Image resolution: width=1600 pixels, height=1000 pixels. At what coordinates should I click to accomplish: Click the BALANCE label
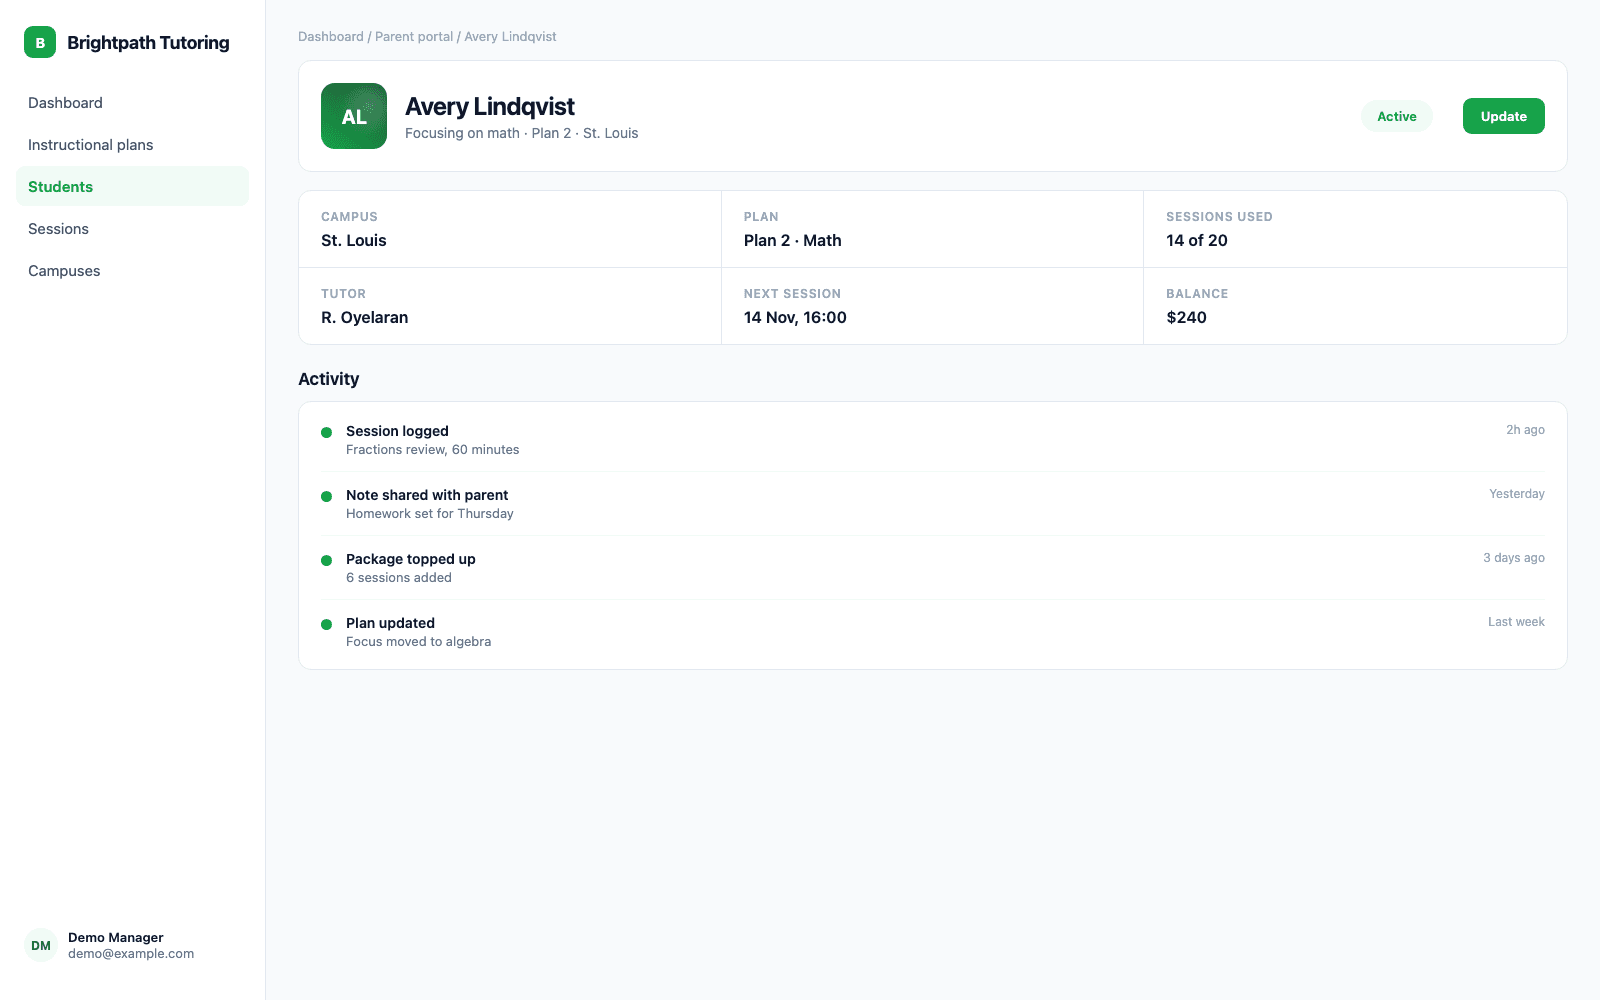1197,294
